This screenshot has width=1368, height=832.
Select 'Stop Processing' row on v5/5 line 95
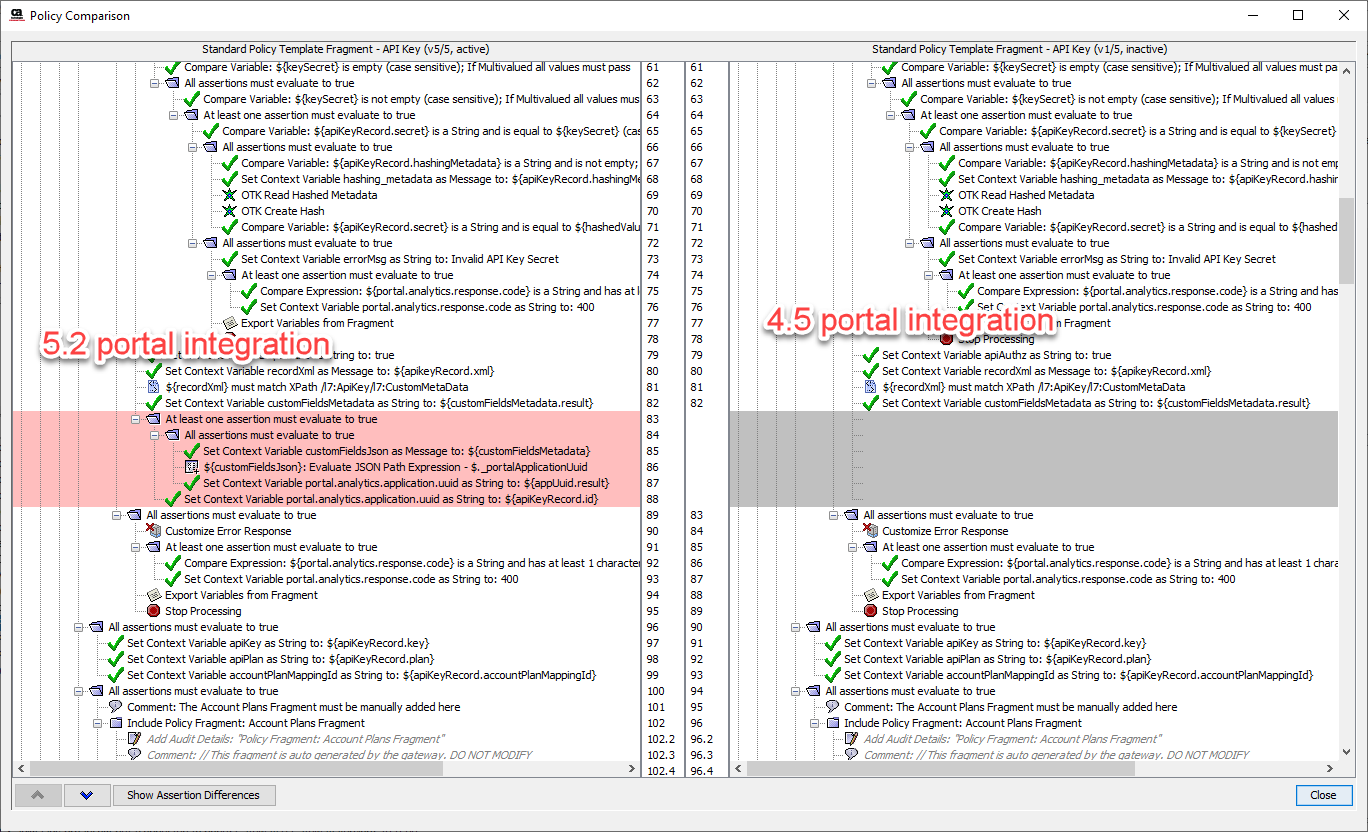(203, 611)
